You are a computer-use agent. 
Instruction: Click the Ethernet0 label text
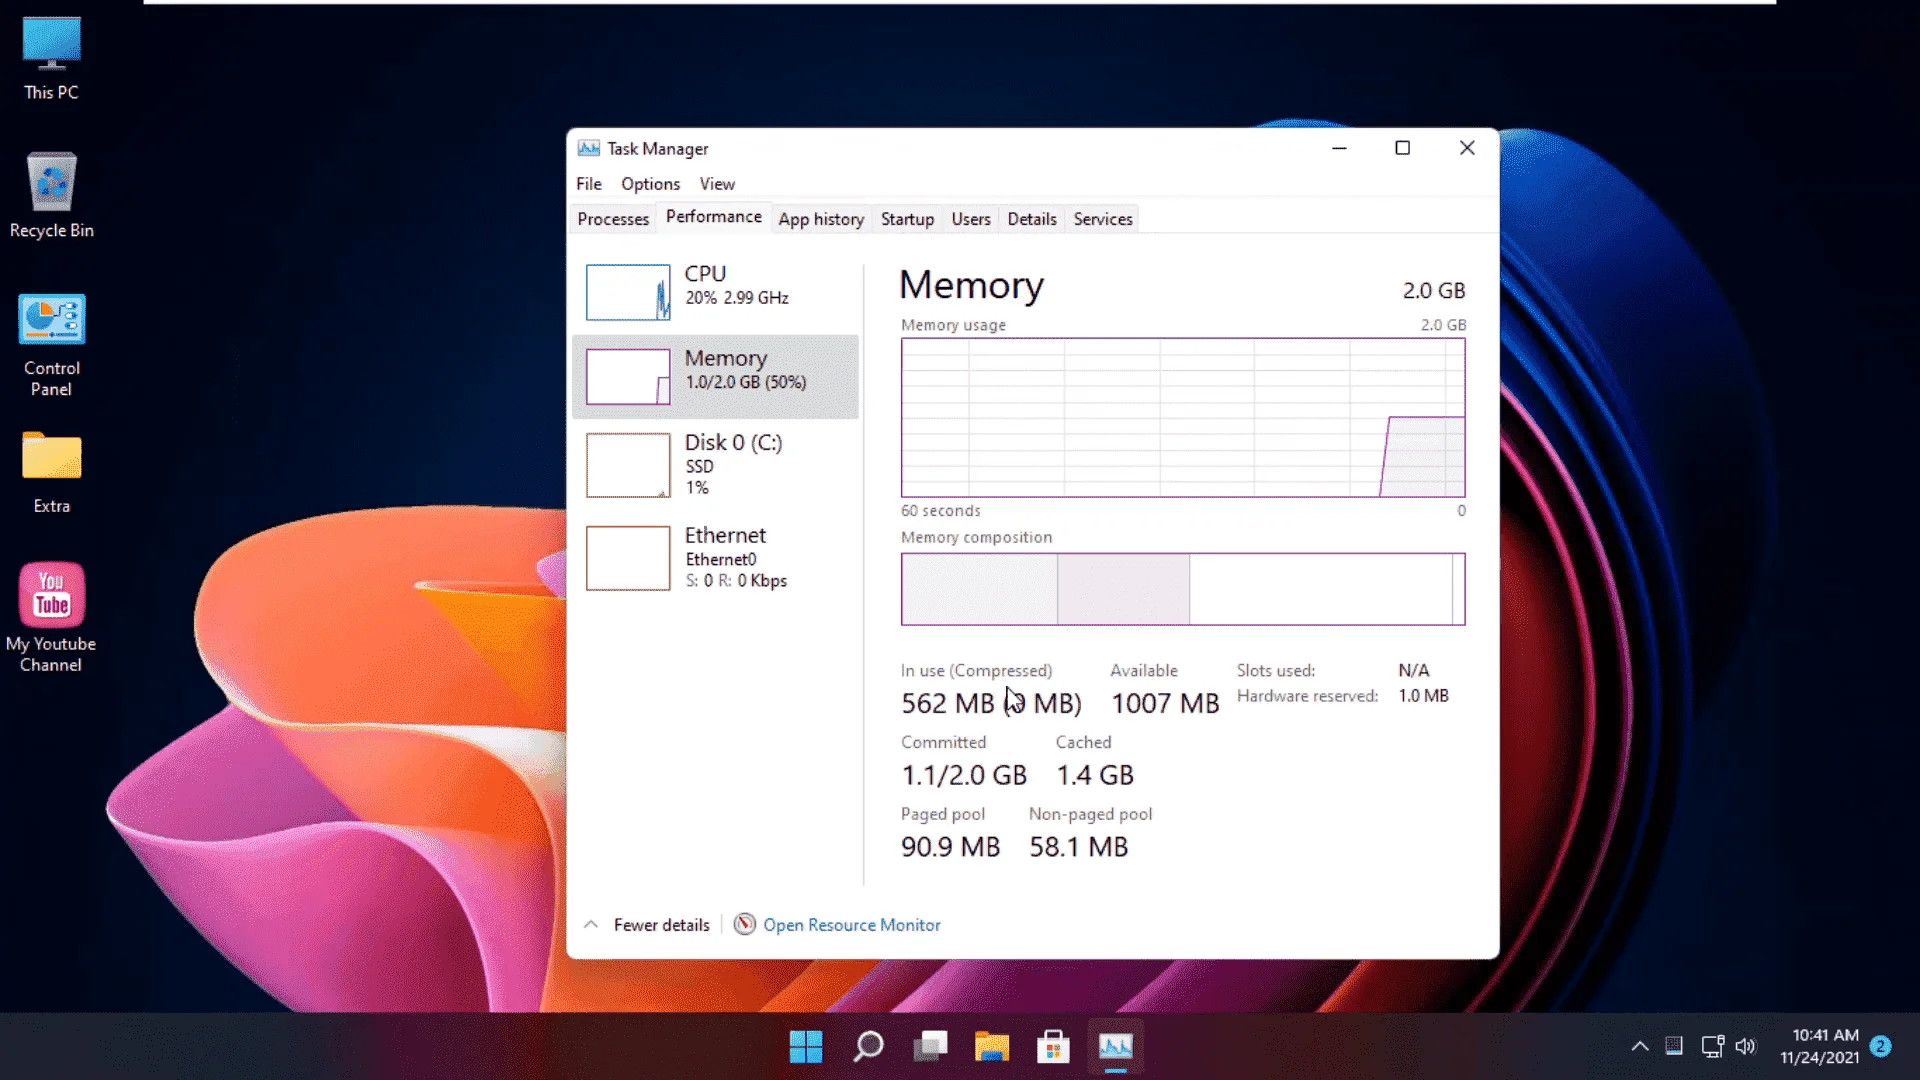[721, 560]
